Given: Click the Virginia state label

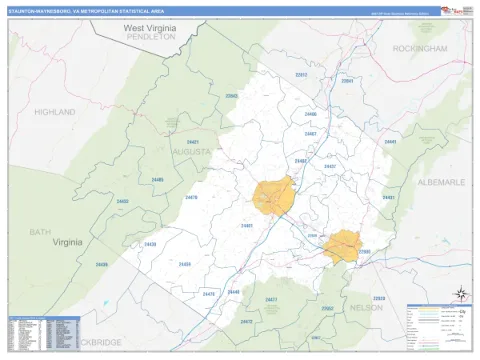Looking at the screenshot, I should click(67, 242).
